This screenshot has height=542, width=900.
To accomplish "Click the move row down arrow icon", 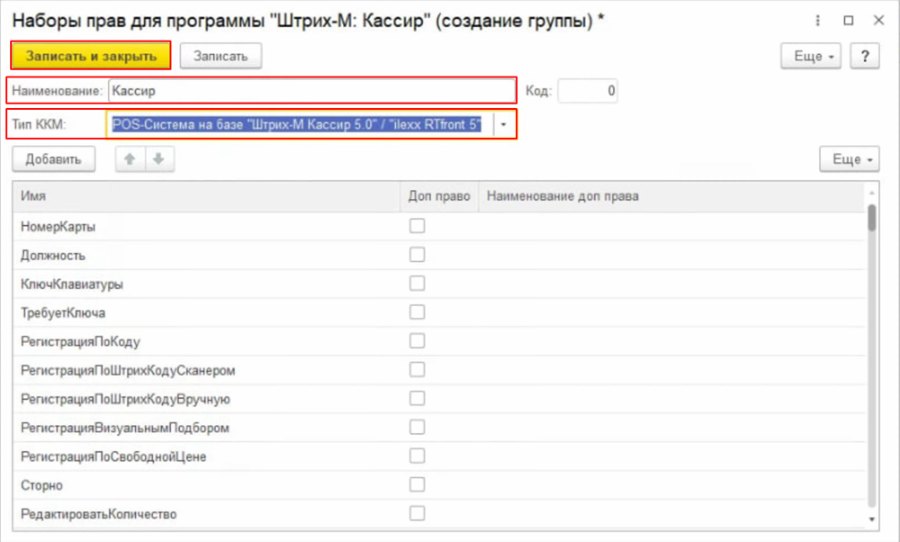I will pos(159,159).
